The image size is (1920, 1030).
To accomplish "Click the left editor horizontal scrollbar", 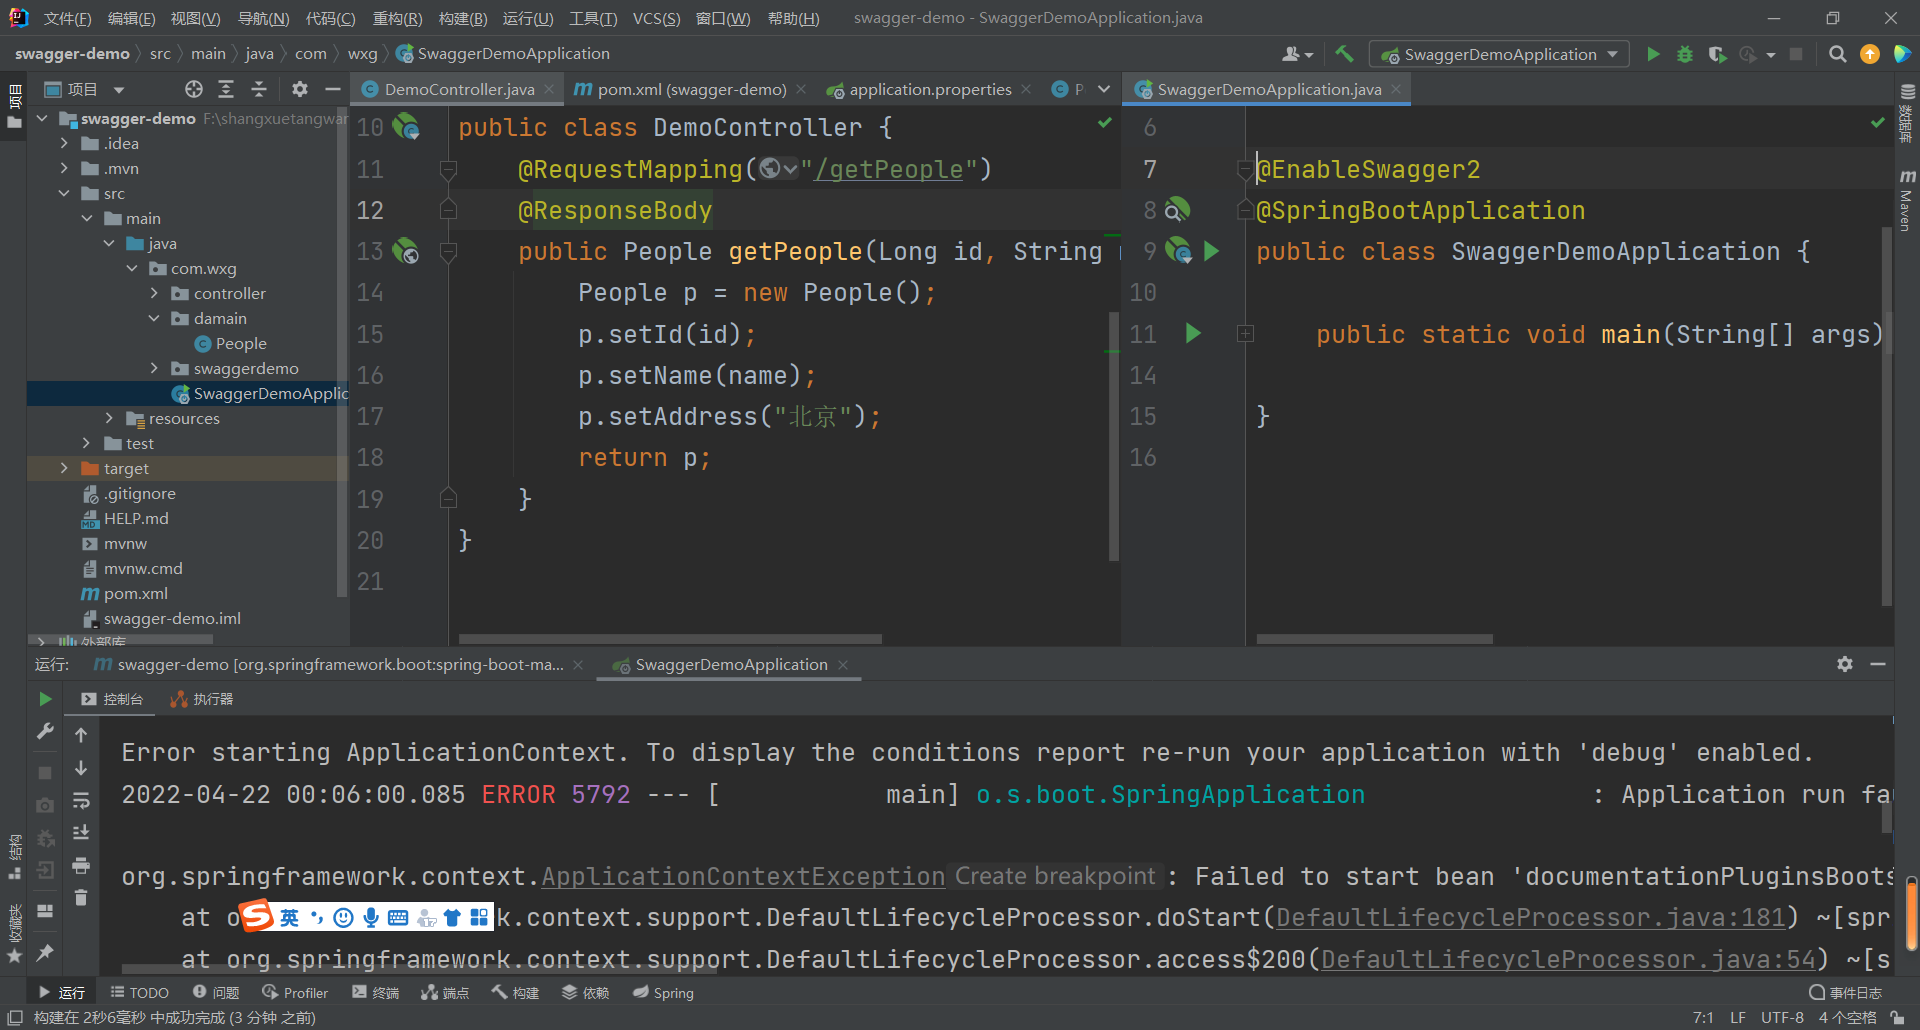I will pos(670,639).
